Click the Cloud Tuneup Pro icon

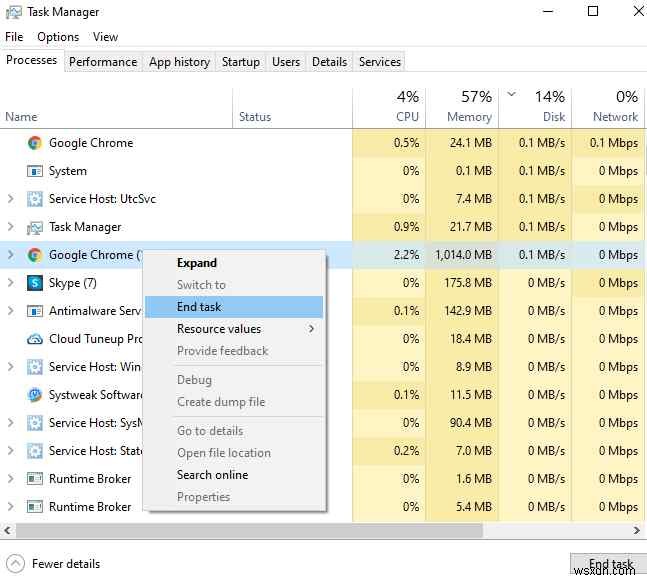tap(35, 339)
